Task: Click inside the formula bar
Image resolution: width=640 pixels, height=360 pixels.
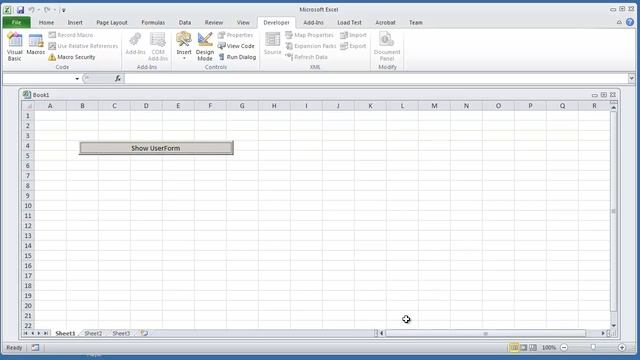Action: coord(376,78)
